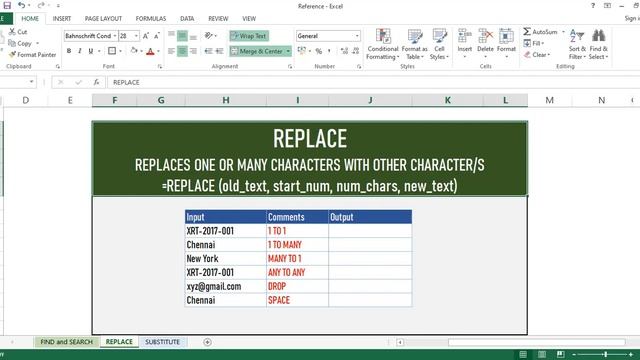The image size is (640, 360).
Task: Open Format as Table gallery
Action: pyautogui.click(x=414, y=44)
